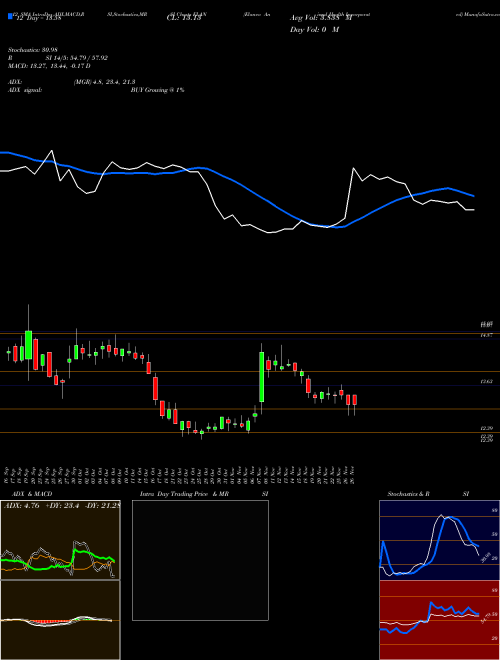Select the 'Day Vol: 0 M' text

point(314,29)
